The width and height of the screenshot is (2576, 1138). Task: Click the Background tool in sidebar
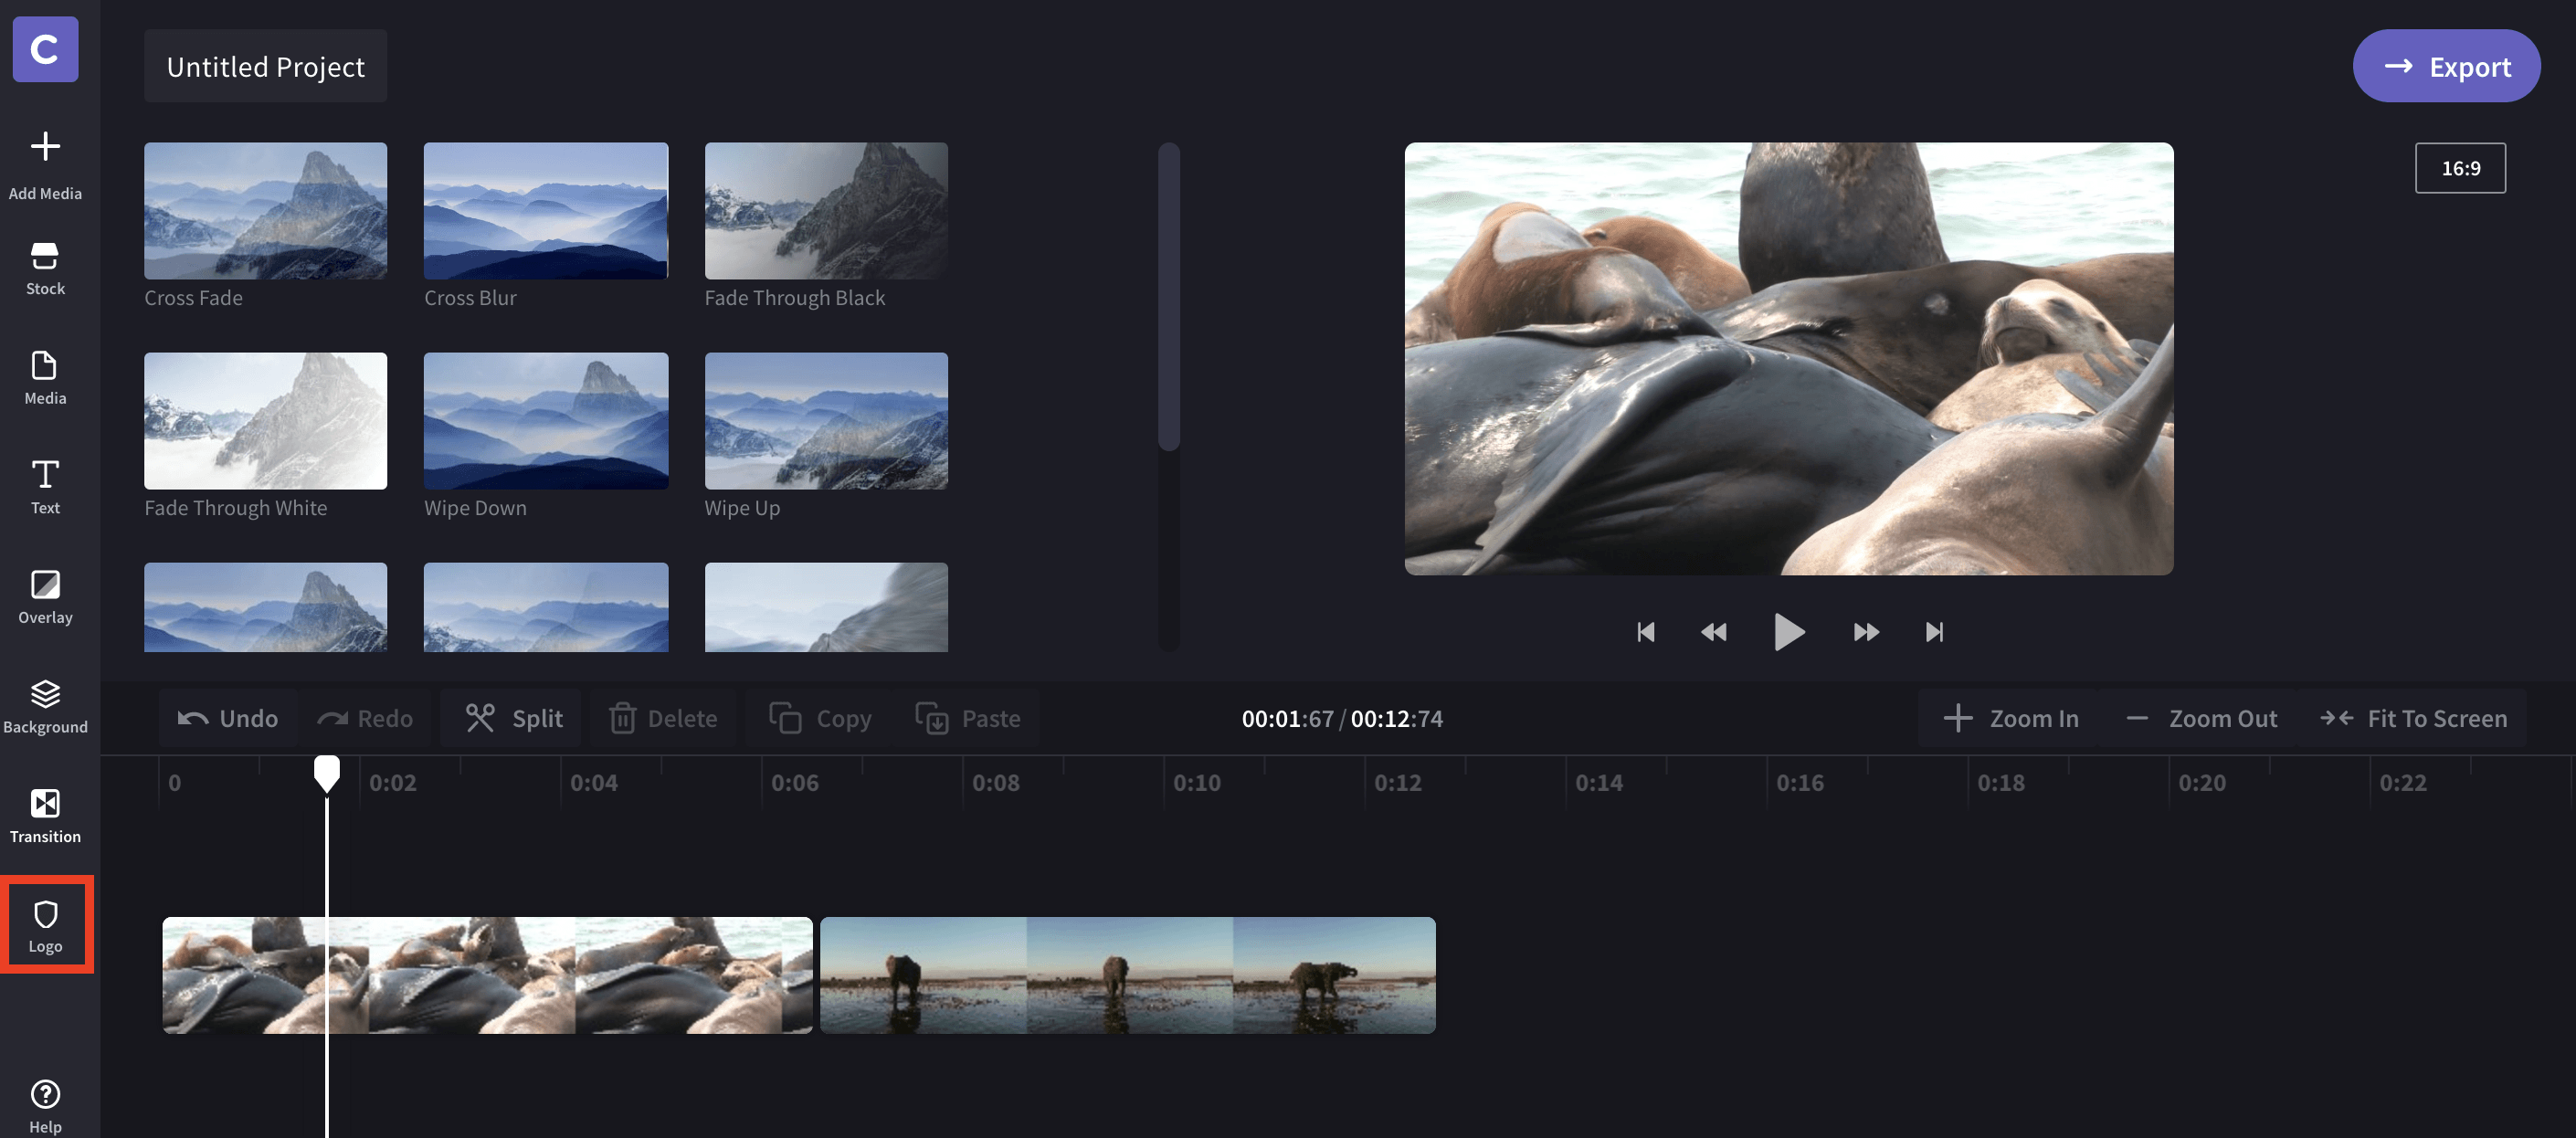45,704
